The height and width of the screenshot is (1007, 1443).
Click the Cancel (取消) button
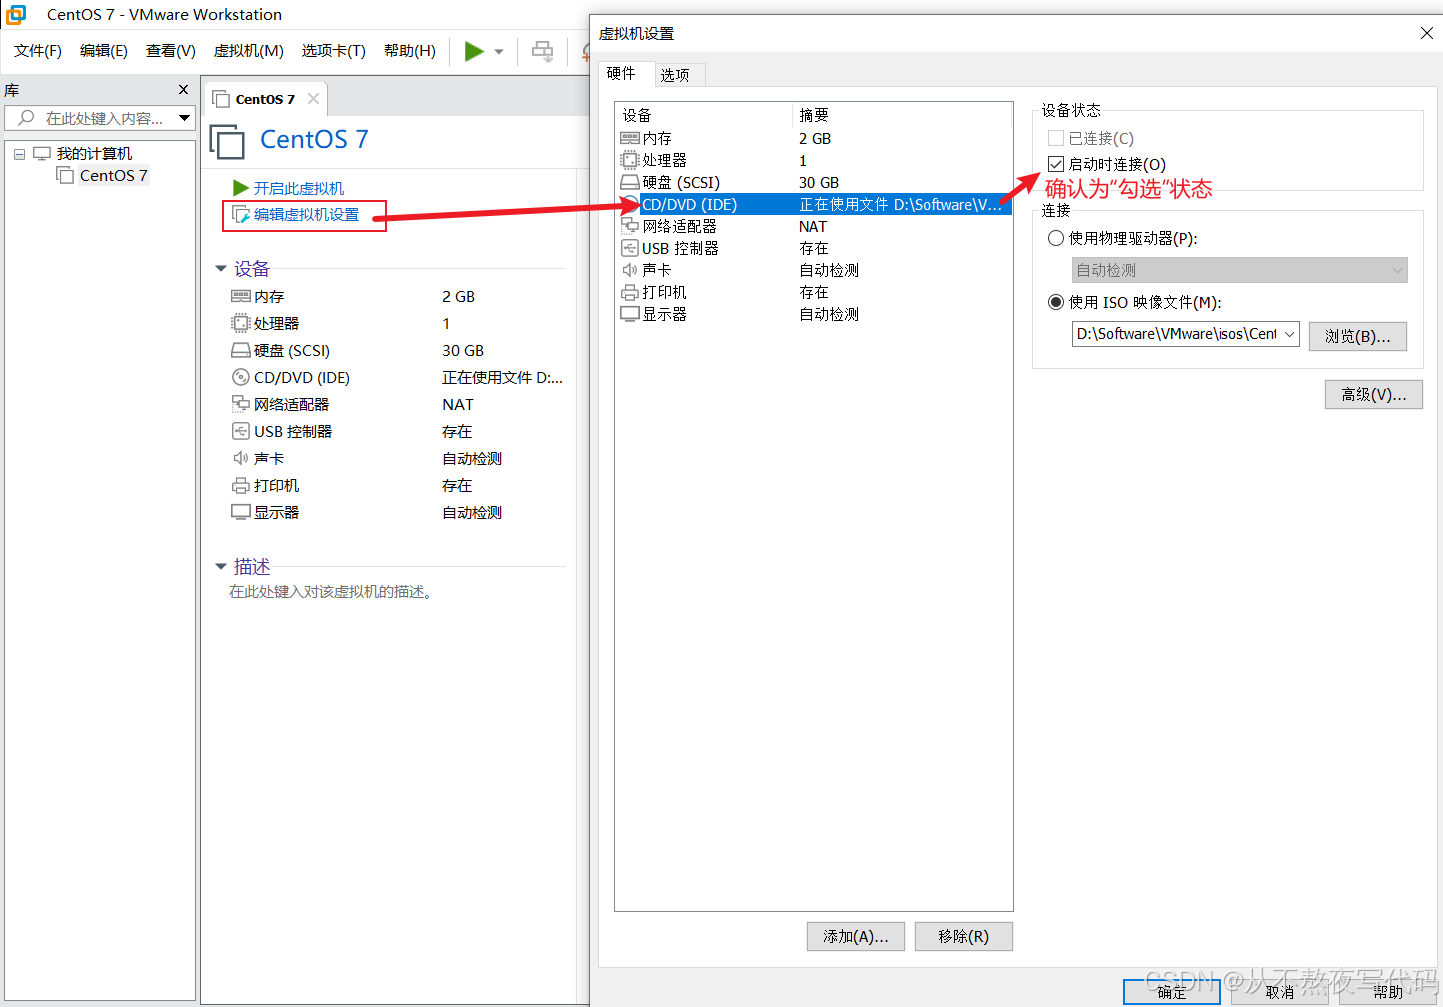[1279, 992]
